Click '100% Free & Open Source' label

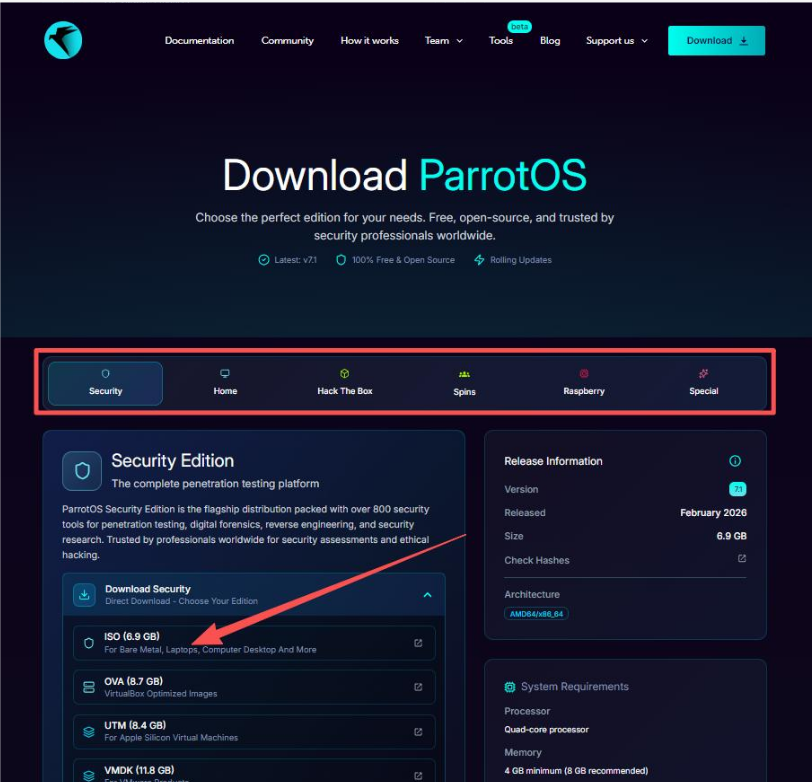pos(403,260)
